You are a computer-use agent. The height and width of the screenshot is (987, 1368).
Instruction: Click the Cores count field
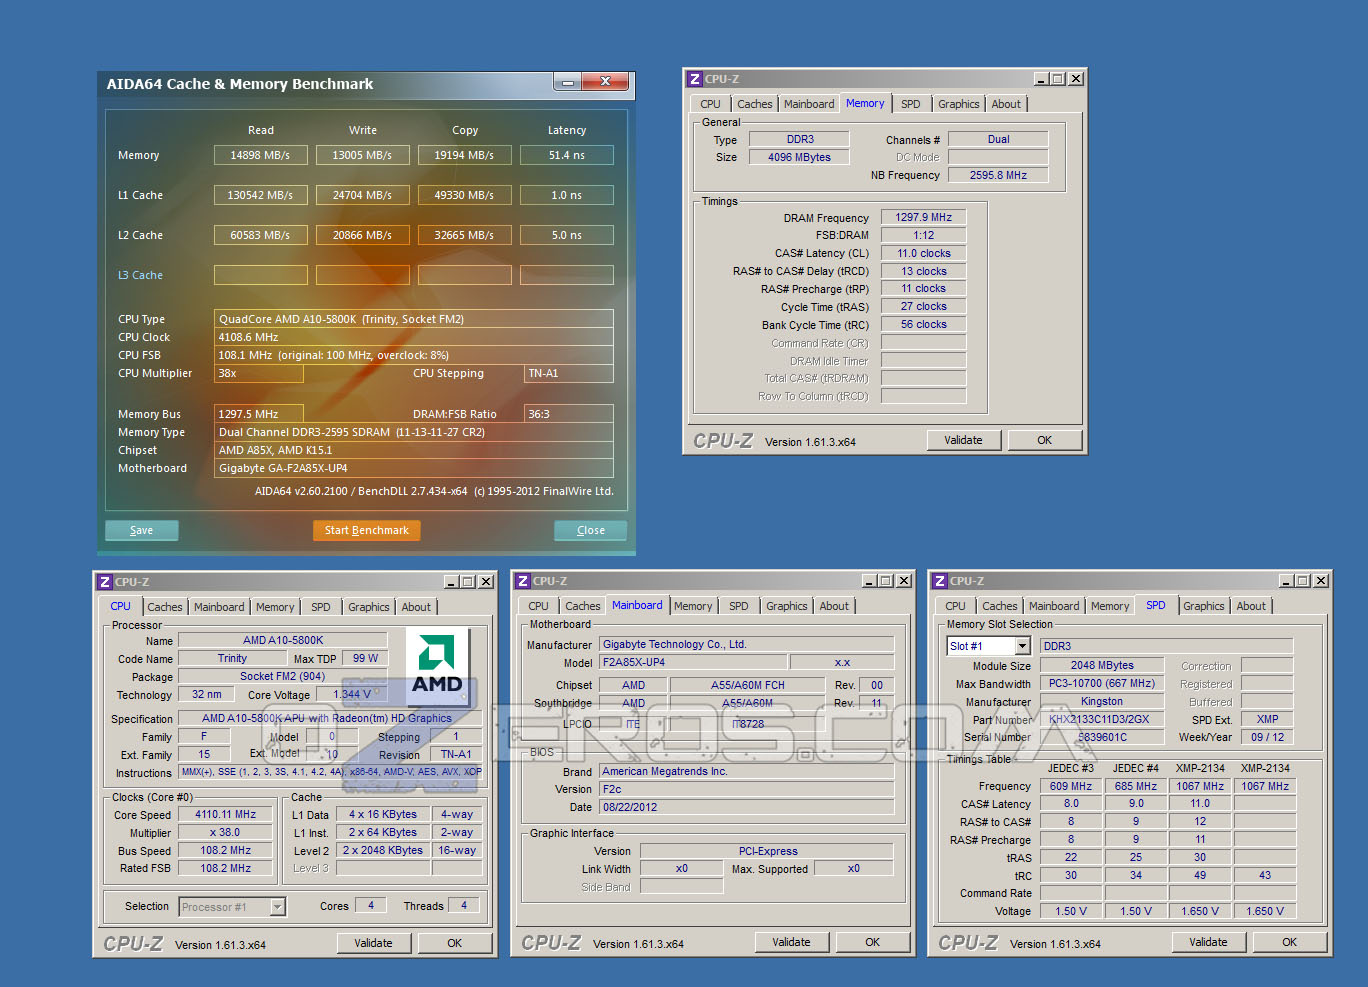click(371, 905)
